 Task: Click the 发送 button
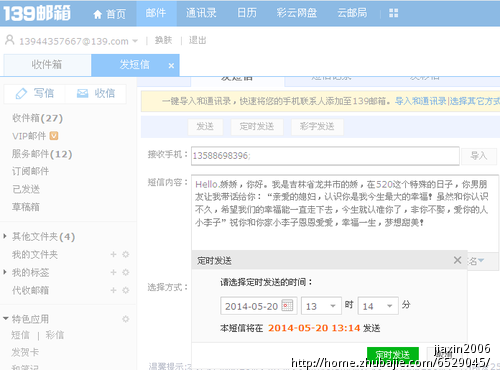tap(205, 127)
